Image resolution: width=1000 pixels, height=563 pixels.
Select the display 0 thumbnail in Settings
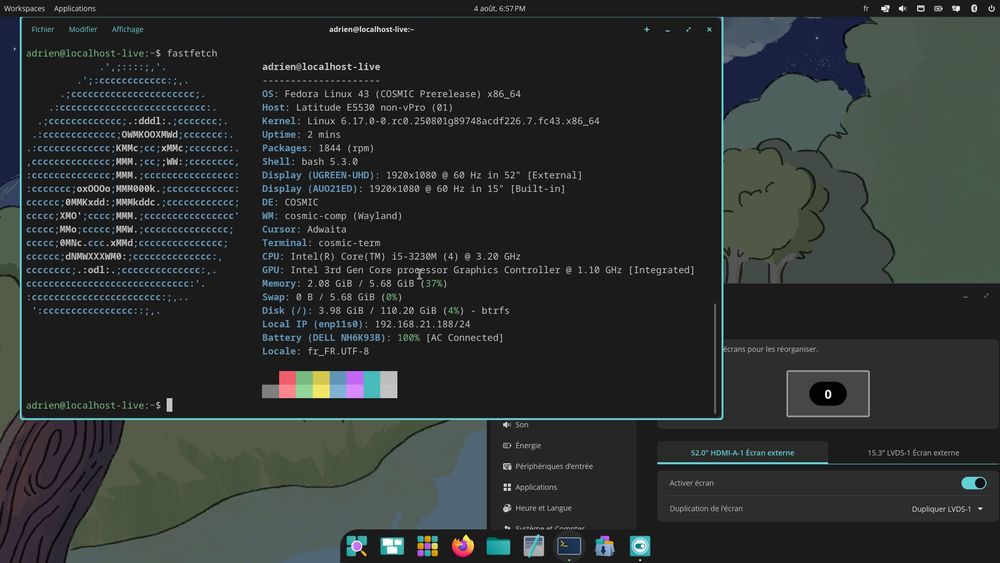(828, 394)
